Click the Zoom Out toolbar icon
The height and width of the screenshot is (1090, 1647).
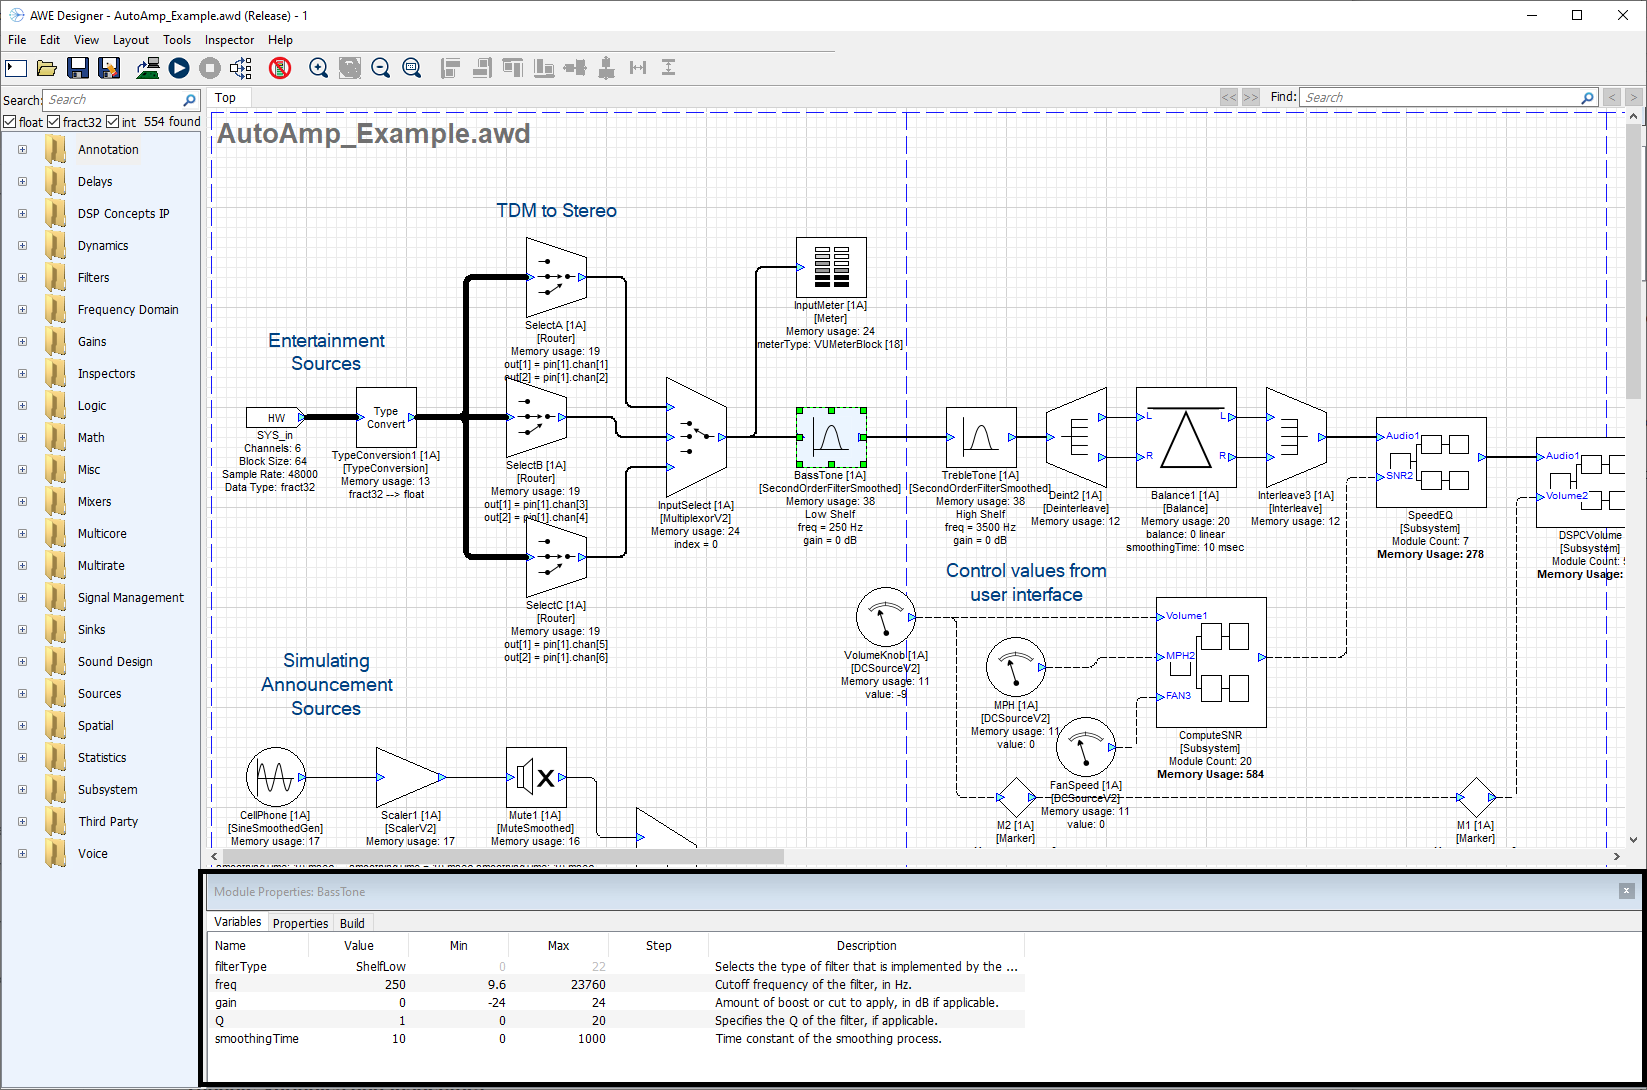click(381, 68)
